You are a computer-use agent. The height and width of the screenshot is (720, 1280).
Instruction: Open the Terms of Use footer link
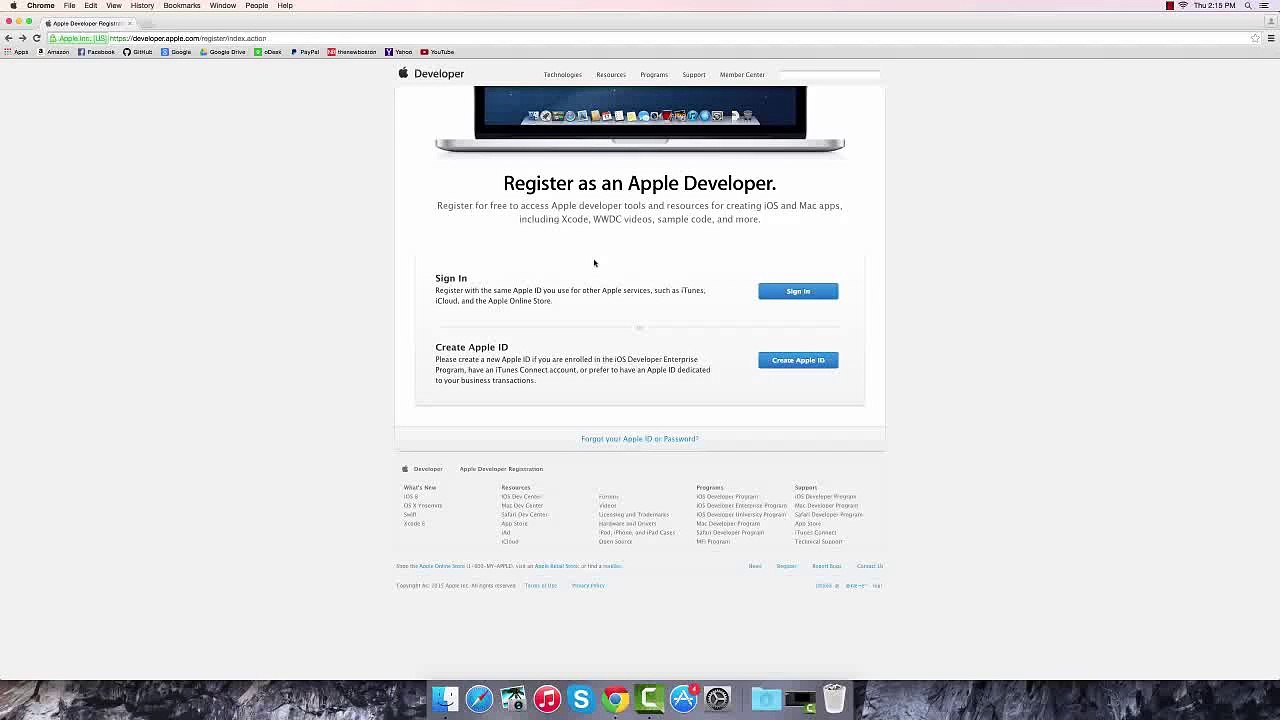click(x=541, y=586)
